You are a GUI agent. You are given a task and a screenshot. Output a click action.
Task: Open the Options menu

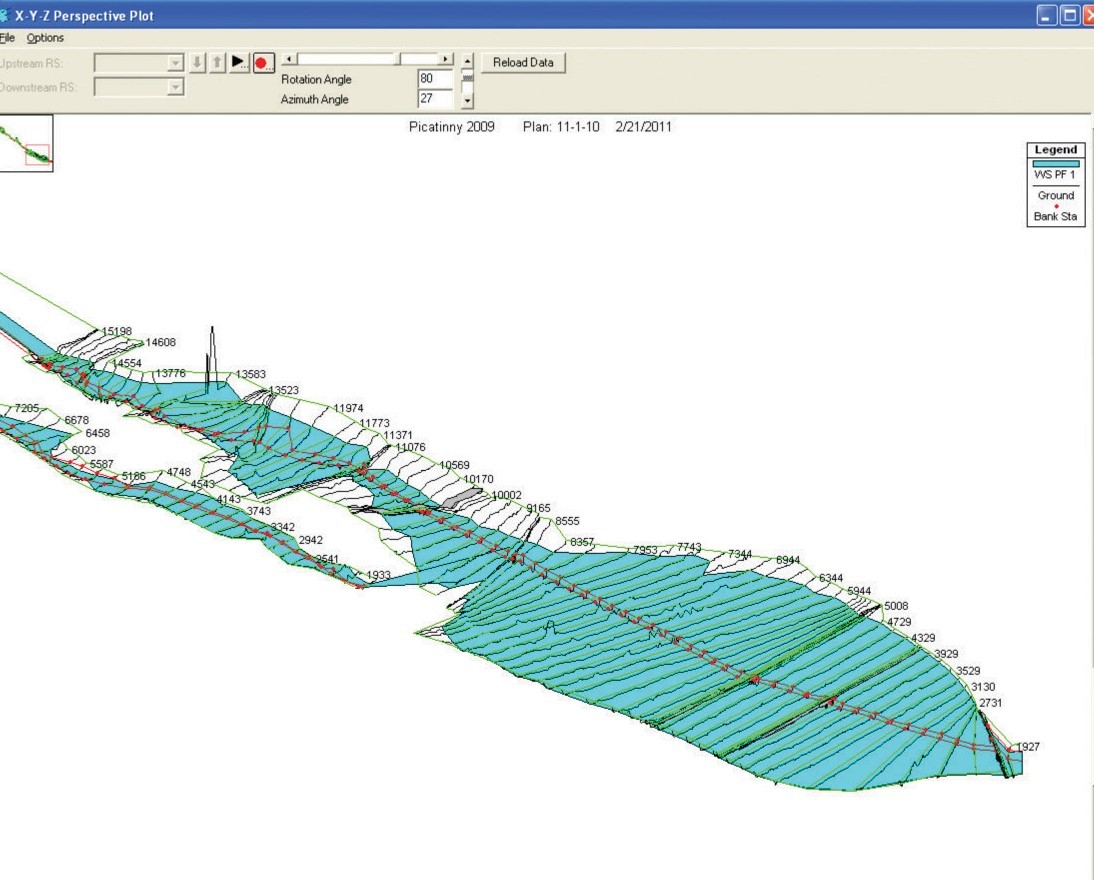pyautogui.click(x=45, y=38)
